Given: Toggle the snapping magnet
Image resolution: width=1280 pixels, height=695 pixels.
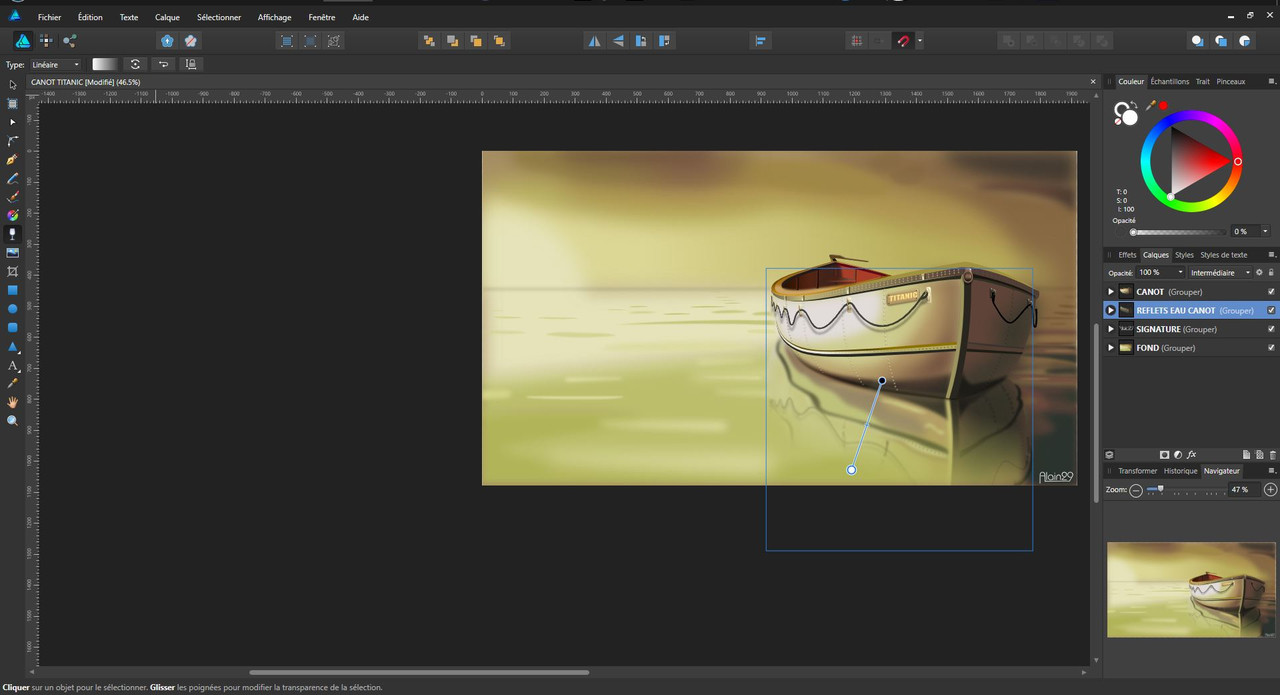Looking at the screenshot, I should (x=903, y=41).
